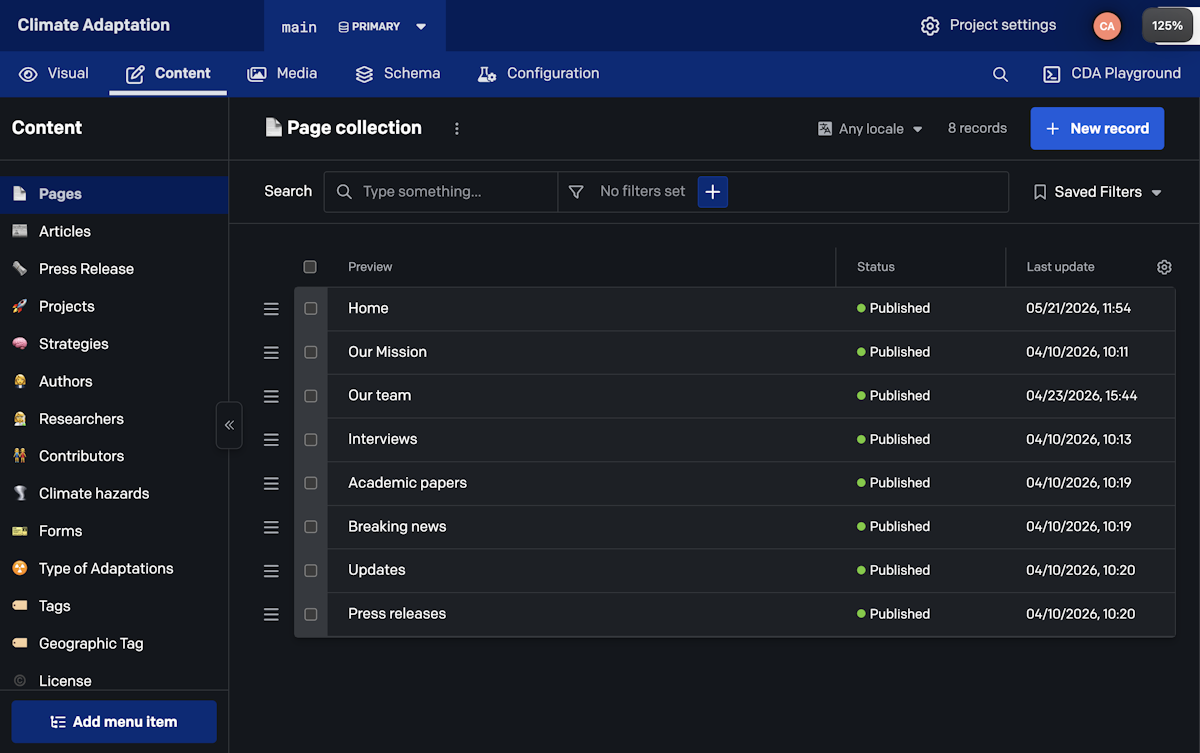1200x753 pixels.
Task: Open the Geographic Tag collection
Action: pos(114,644)
